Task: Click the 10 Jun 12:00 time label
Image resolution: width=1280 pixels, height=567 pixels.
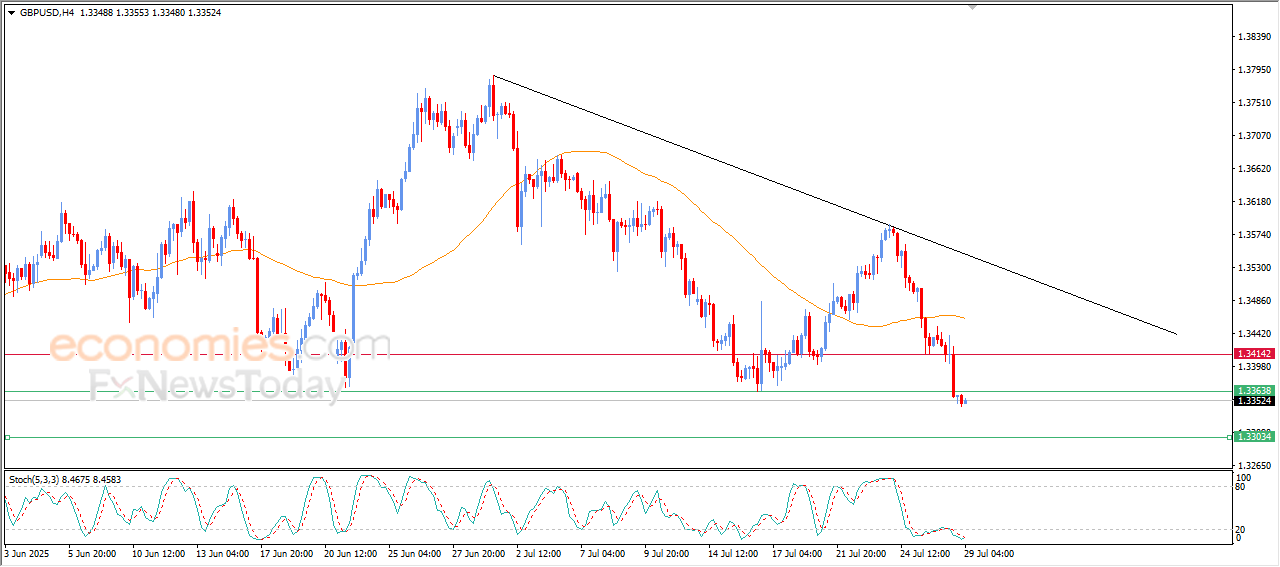Action: (157, 553)
